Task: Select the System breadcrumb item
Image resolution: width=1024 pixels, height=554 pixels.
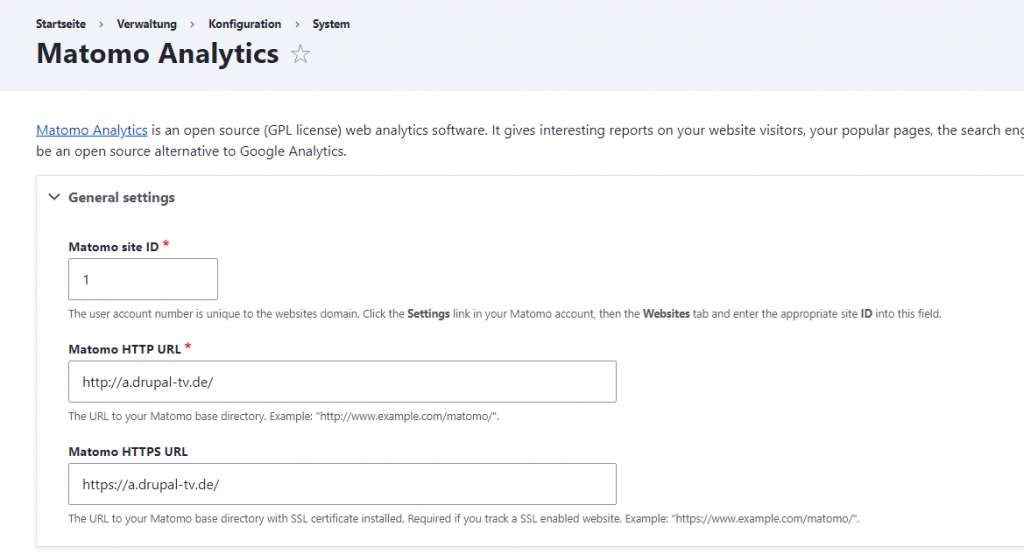Action: (331, 24)
